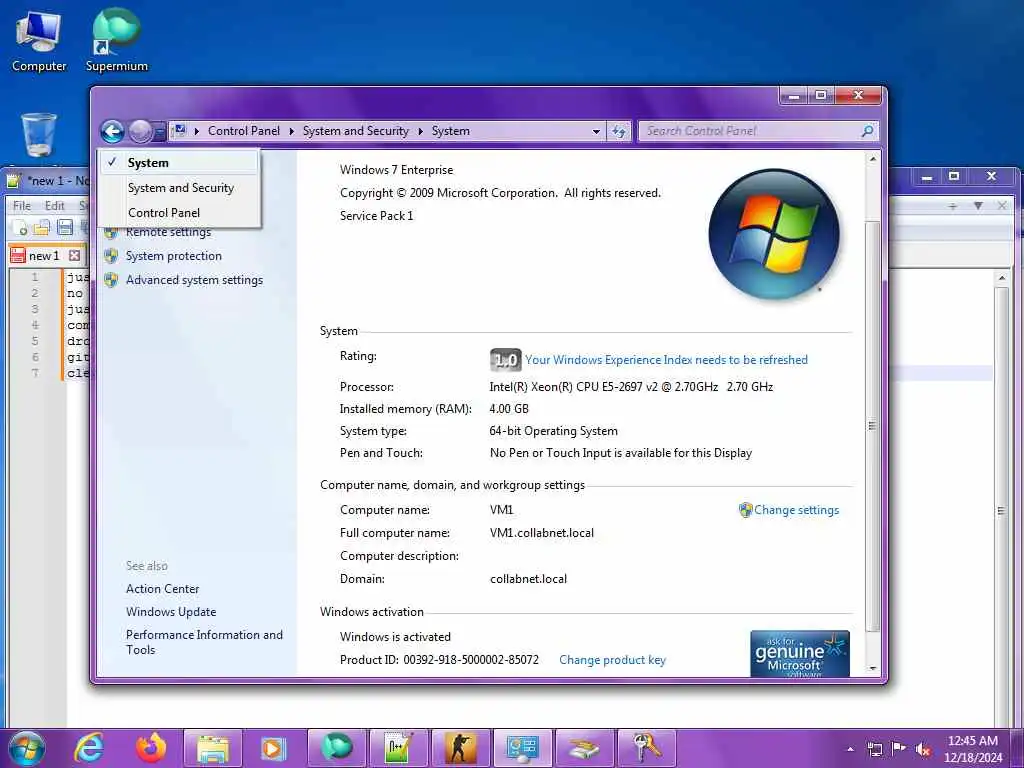This screenshot has width=1024, height=768.
Task: Click the Forward navigation arrow button
Action: click(140, 131)
